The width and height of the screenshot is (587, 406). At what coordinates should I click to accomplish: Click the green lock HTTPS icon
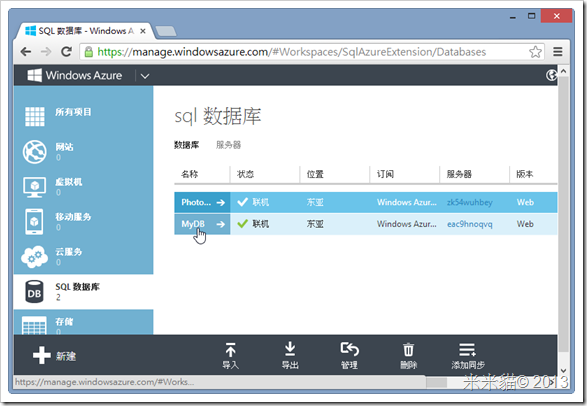pyautogui.click(x=89, y=52)
